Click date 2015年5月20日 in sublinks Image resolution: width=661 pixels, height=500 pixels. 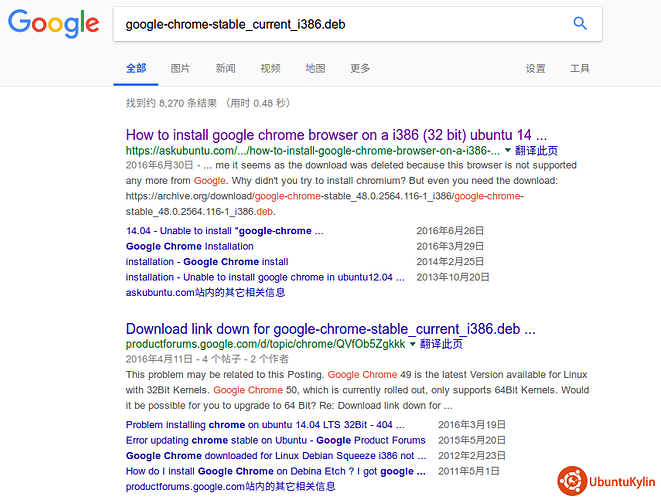pyautogui.click(x=472, y=440)
